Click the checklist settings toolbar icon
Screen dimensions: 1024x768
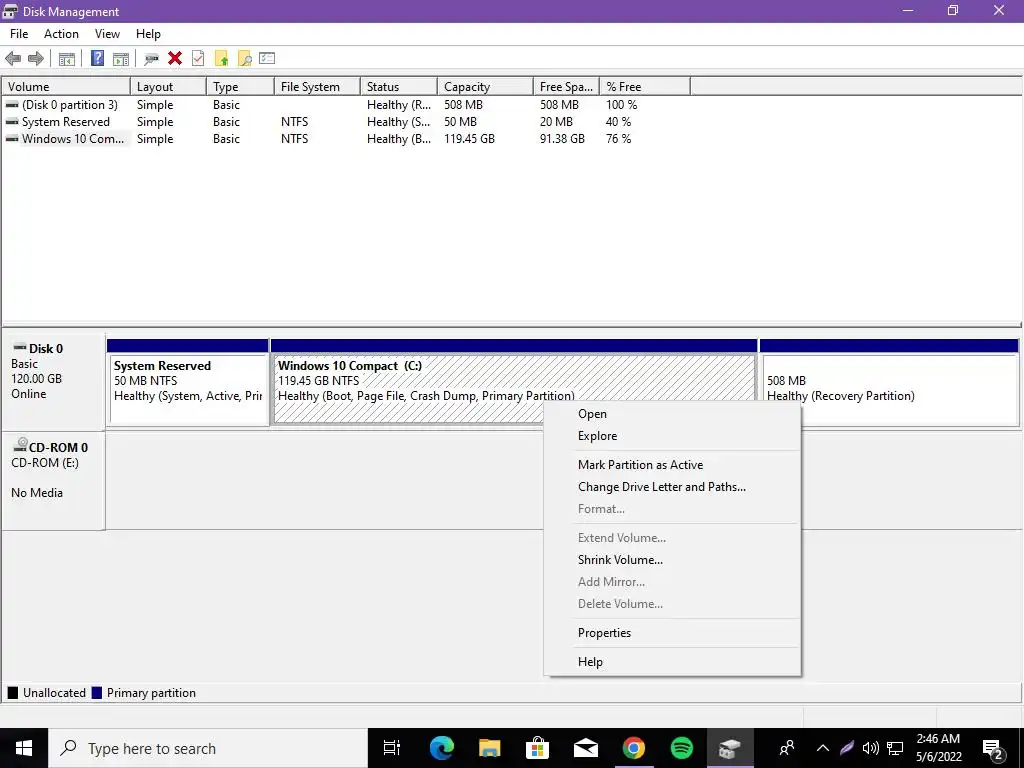click(267, 58)
